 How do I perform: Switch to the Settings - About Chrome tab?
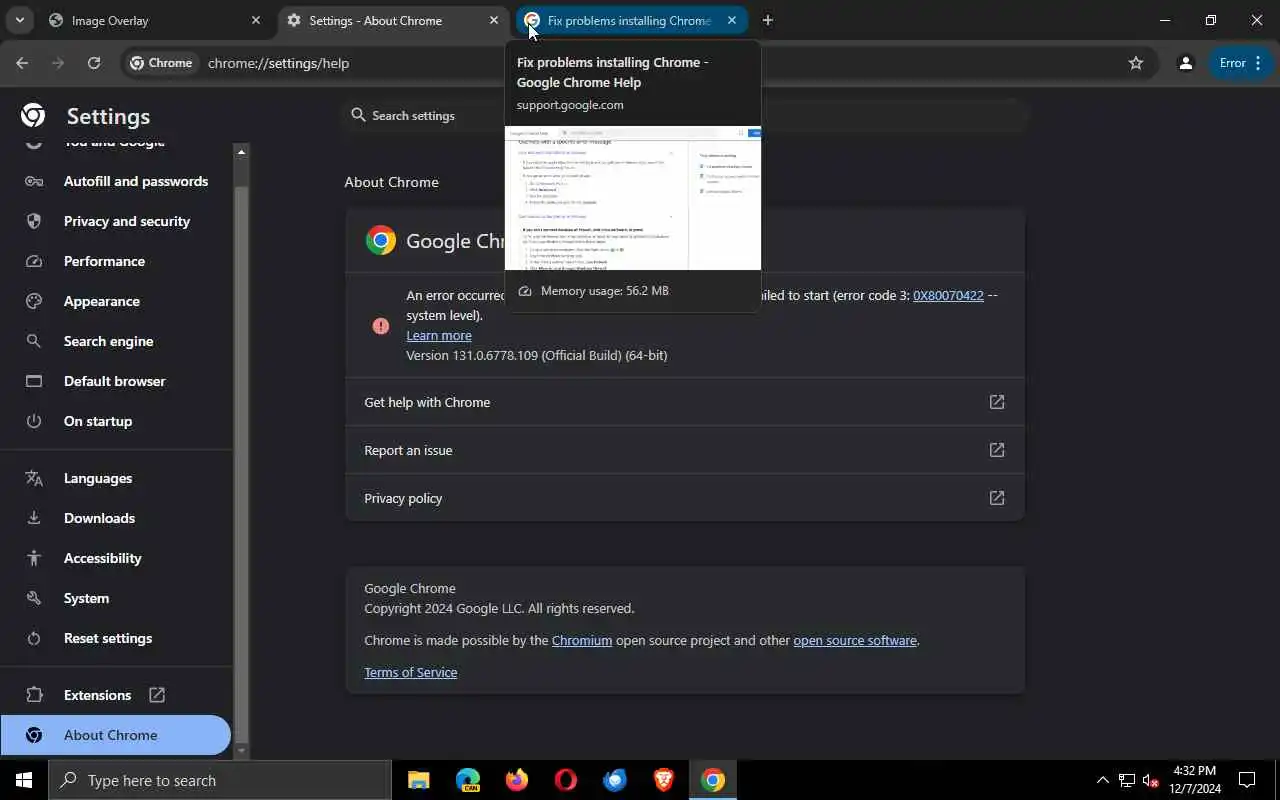pyautogui.click(x=393, y=20)
